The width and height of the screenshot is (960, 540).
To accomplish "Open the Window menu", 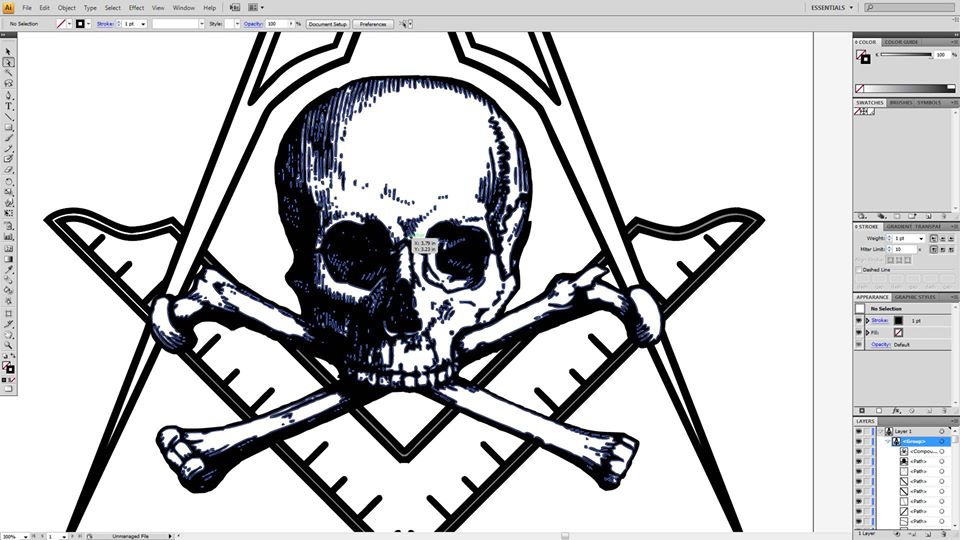I will [x=184, y=8].
